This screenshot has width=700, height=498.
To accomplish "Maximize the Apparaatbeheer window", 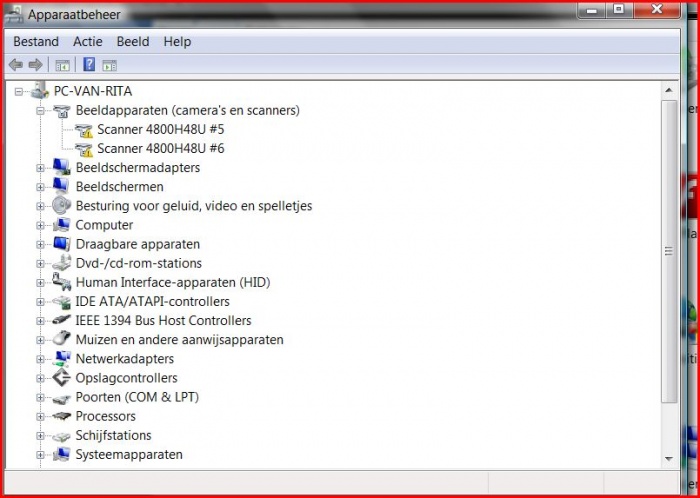I will [x=619, y=10].
